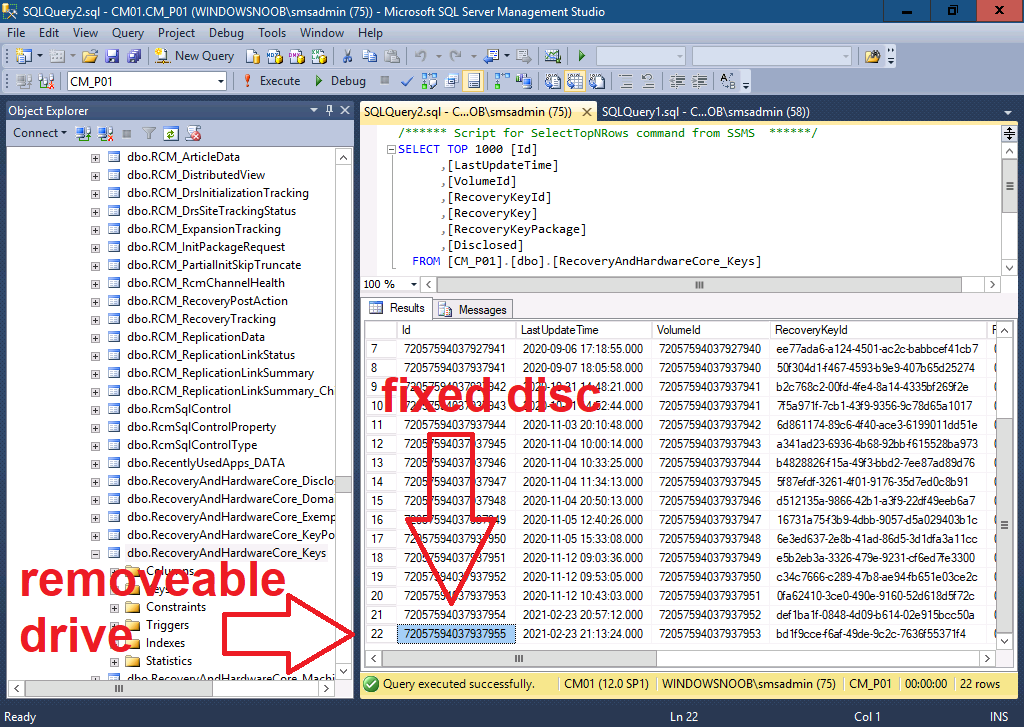Click the Execute button

point(272,81)
